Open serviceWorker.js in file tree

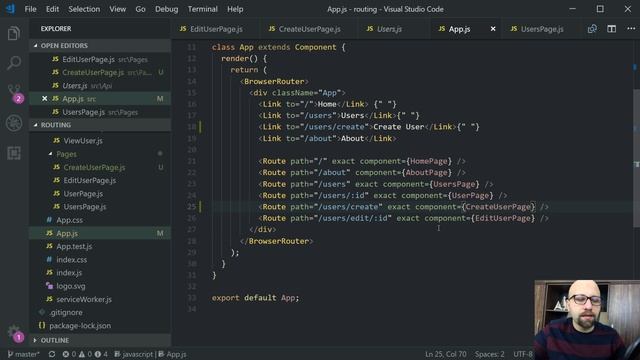click(x=100, y=299)
